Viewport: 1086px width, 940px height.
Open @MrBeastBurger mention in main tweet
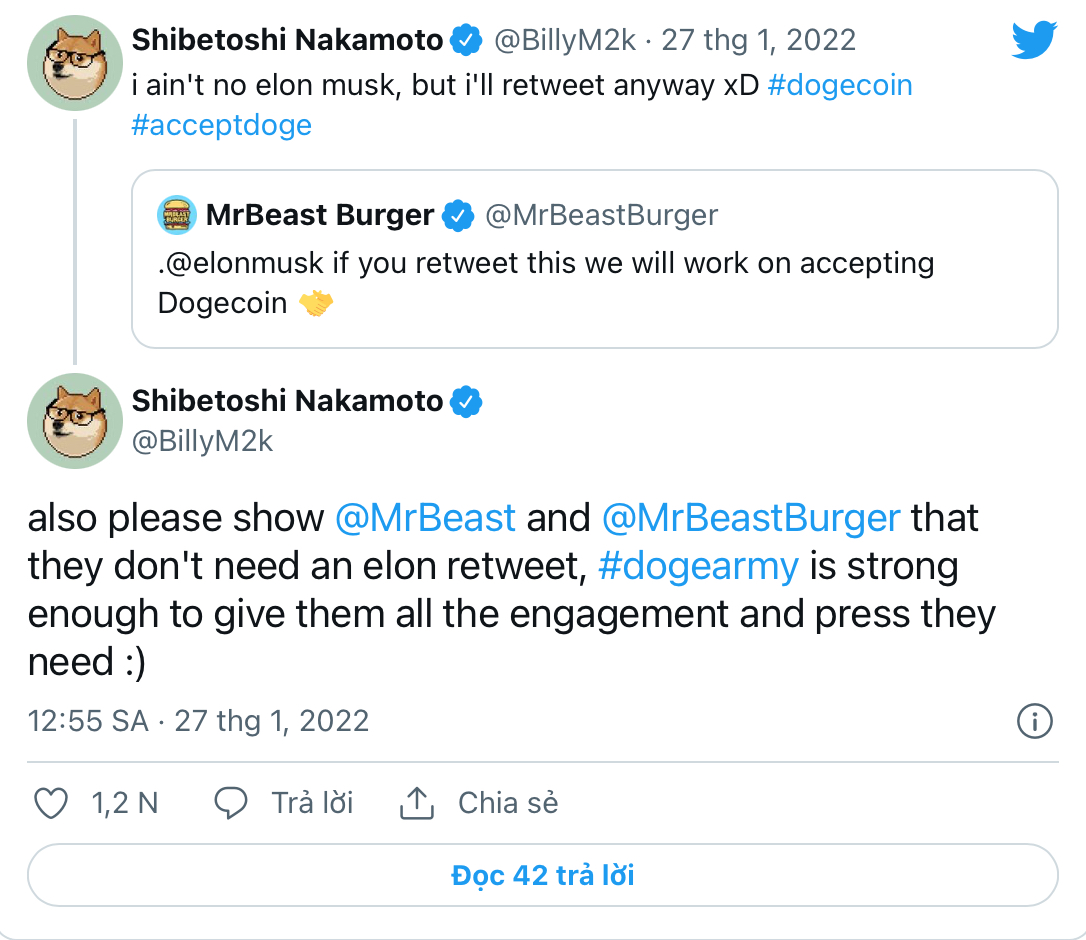coord(751,518)
